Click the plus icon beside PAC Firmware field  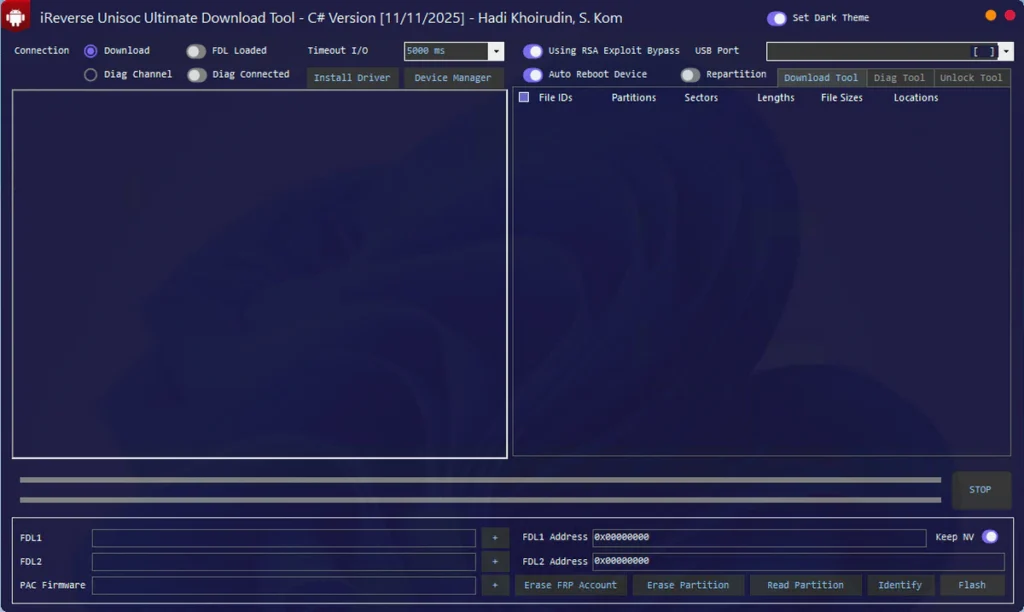[495, 585]
